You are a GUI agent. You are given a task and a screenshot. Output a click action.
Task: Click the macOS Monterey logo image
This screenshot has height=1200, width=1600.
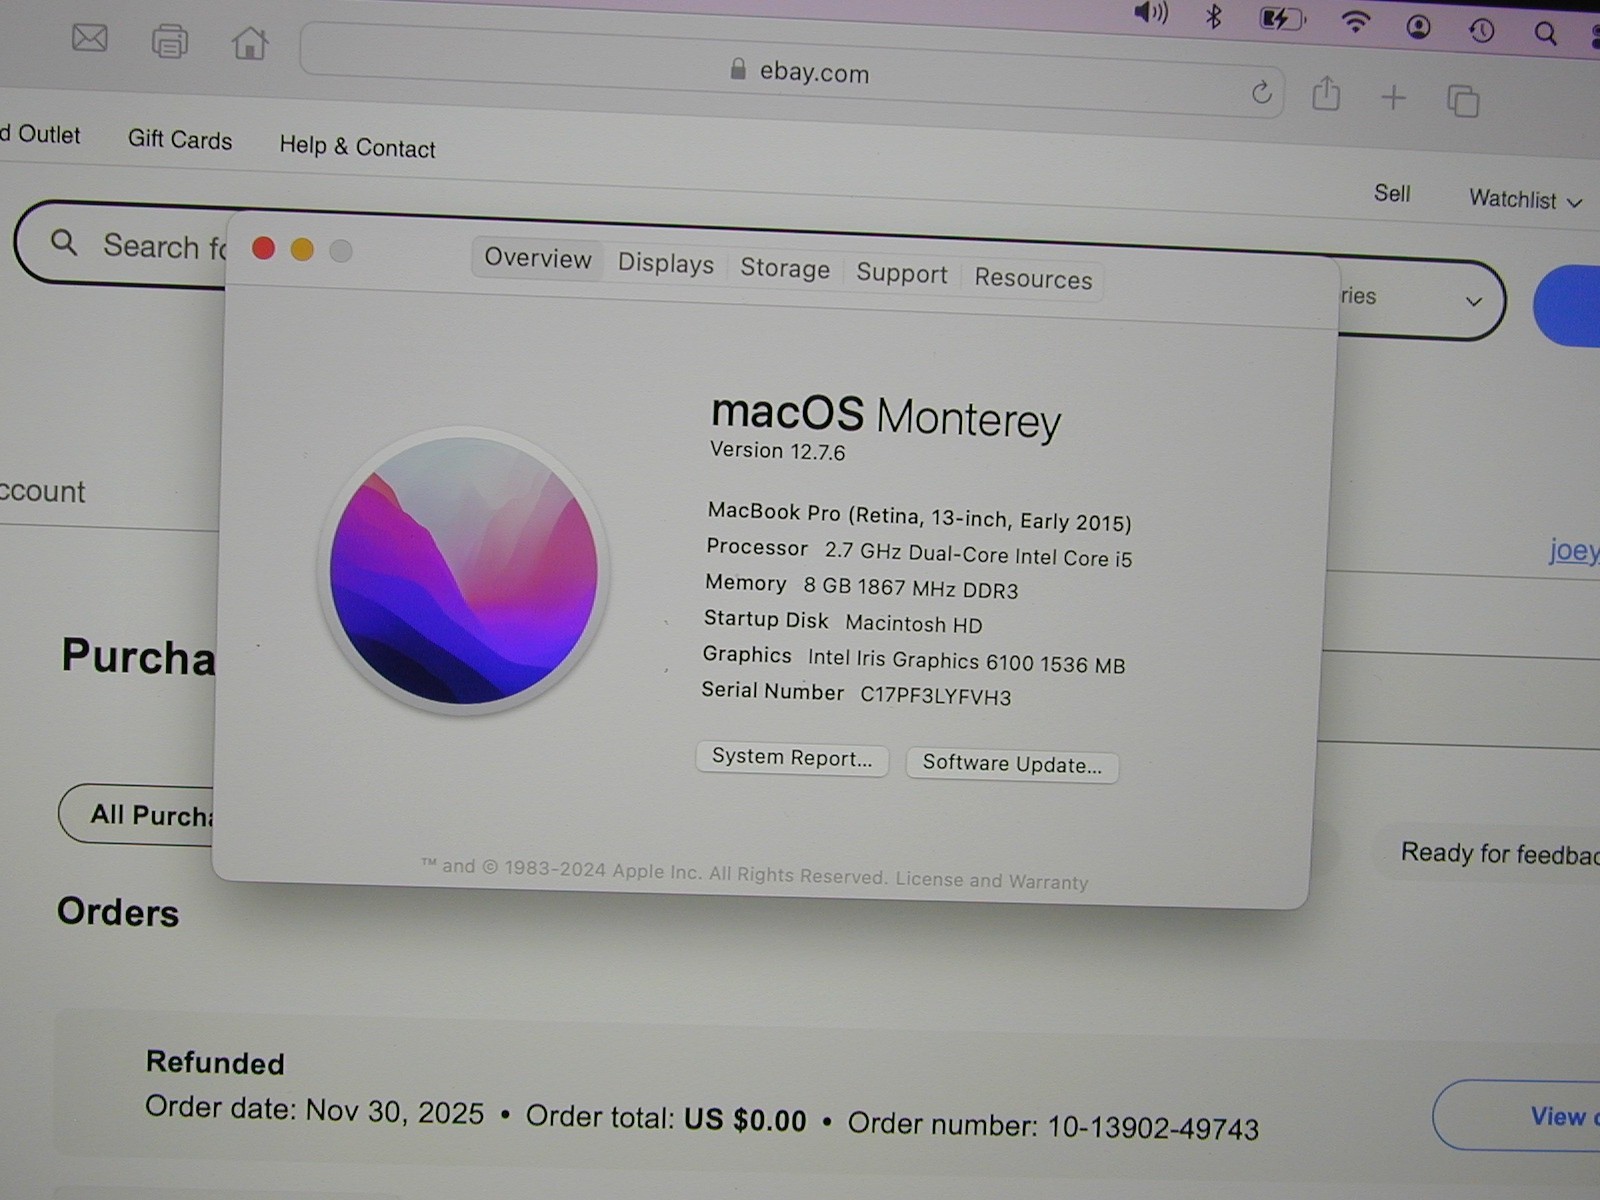tap(463, 571)
